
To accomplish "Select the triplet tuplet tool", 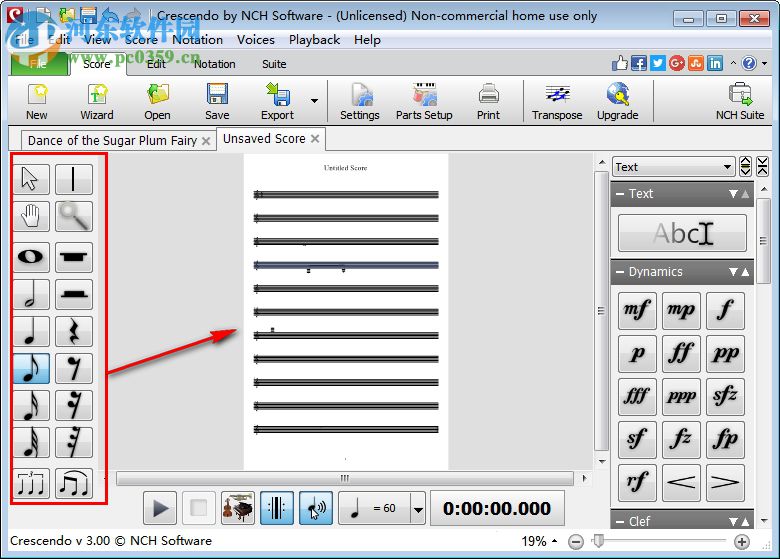I will [x=31, y=483].
